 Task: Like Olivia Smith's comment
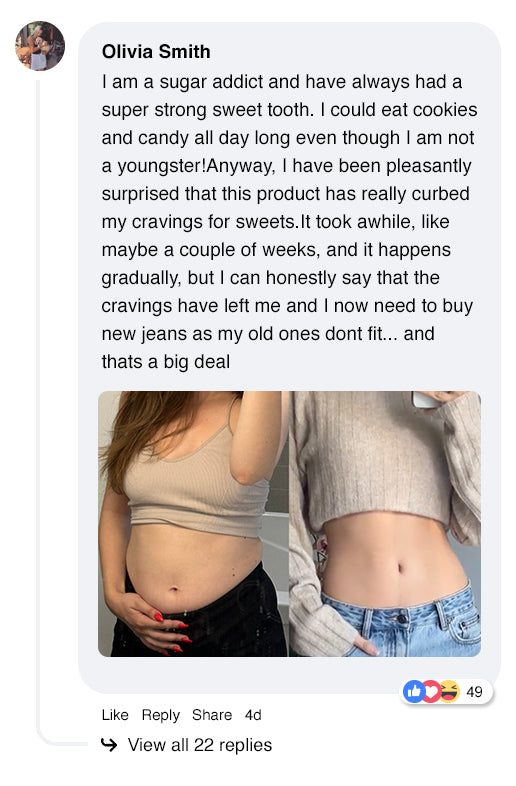(x=115, y=715)
